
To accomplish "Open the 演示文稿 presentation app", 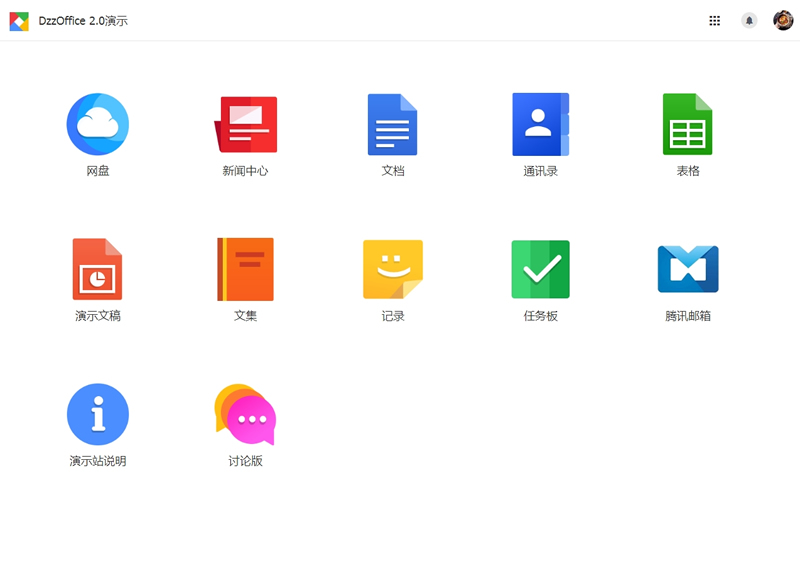I will [x=97, y=269].
